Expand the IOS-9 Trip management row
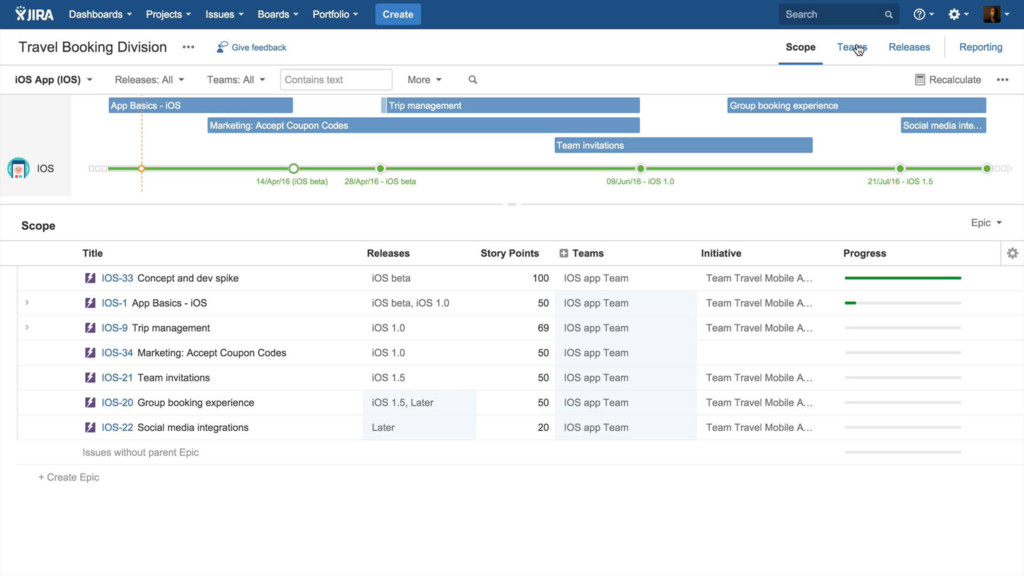1024x576 pixels. coord(27,328)
